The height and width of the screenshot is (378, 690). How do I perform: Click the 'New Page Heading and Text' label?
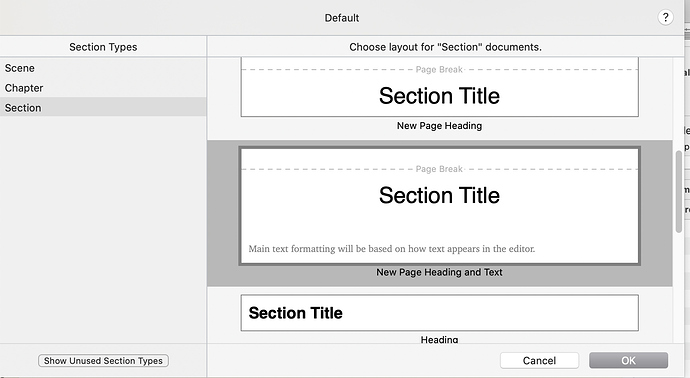click(439, 272)
